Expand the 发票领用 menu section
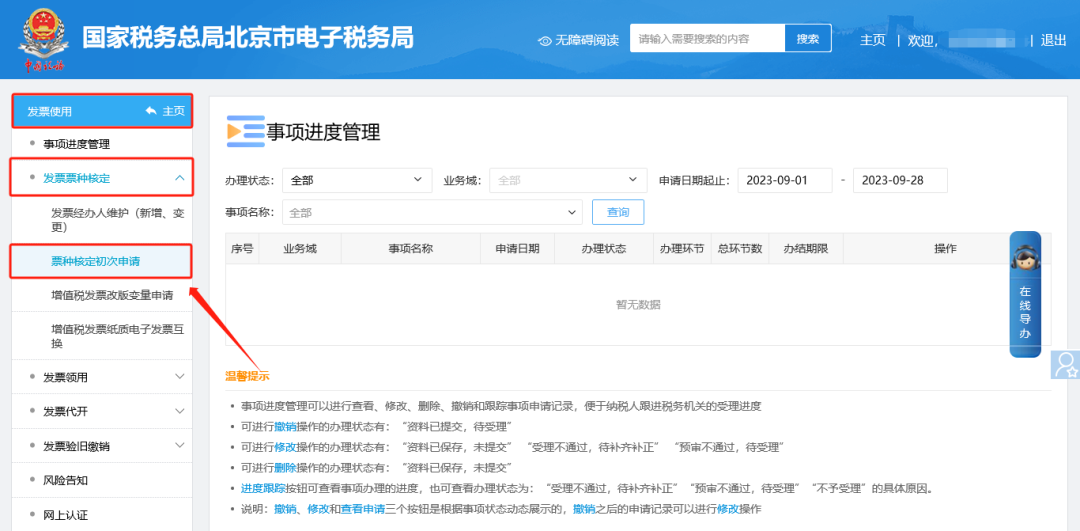The height and width of the screenshot is (531, 1080). coord(180,377)
